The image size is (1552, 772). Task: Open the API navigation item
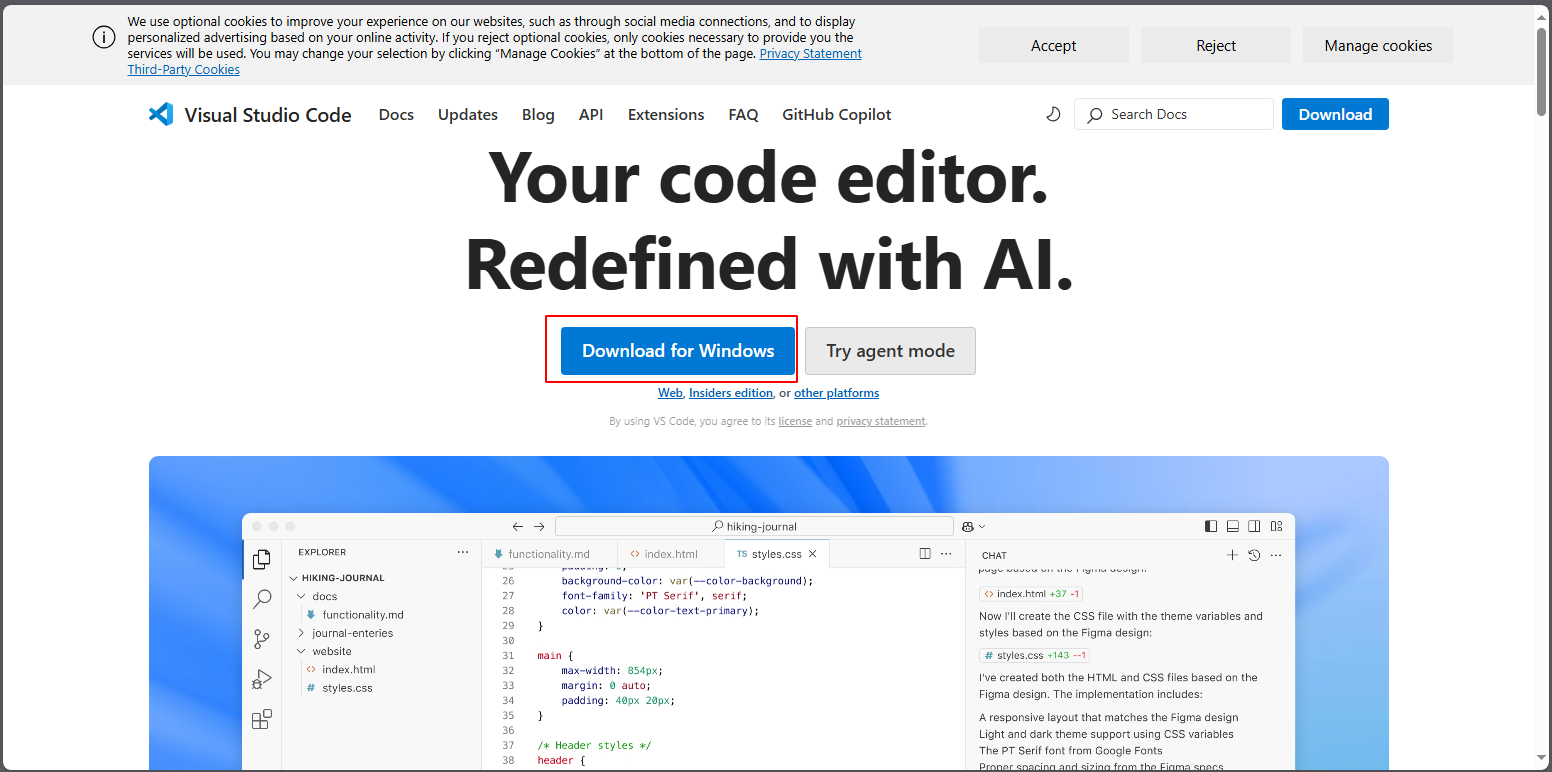(591, 114)
